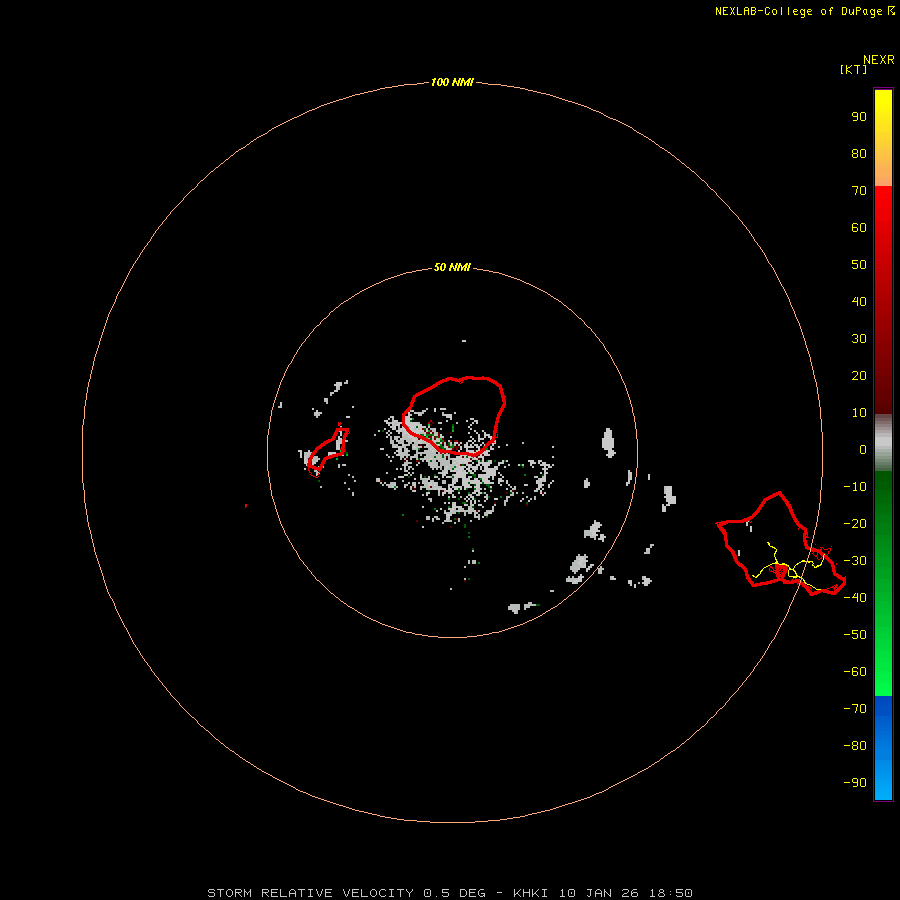Click the -70 value on the velocity scale
The image size is (900, 900).
pos(855,709)
